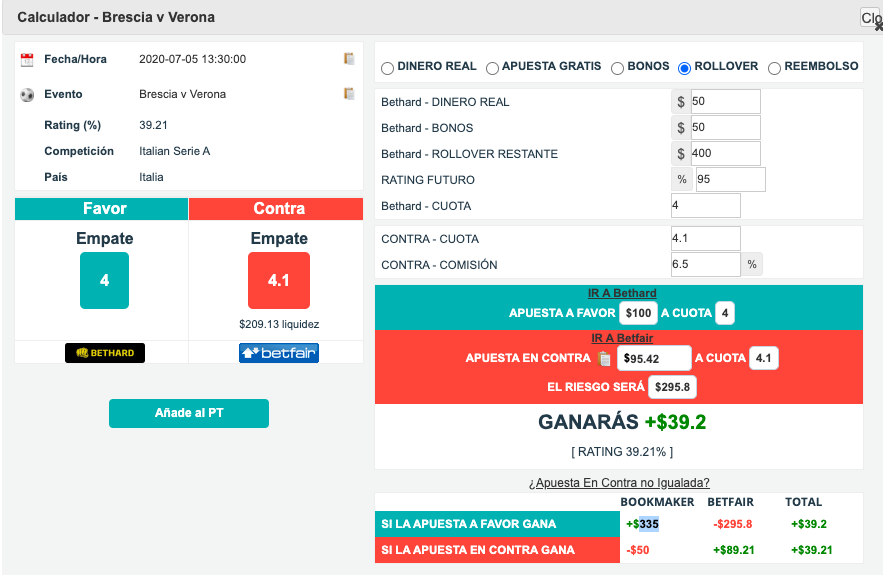
Task: Copy the Evento name with clipboard icon
Action: [349, 93]
